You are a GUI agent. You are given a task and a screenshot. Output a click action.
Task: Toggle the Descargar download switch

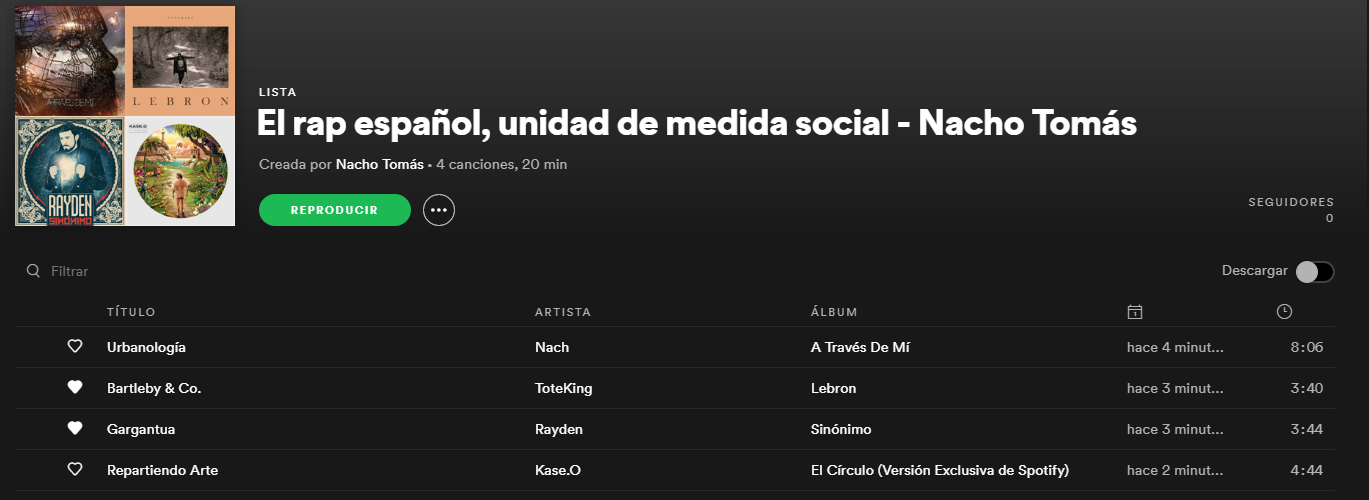pos(1314,272)
